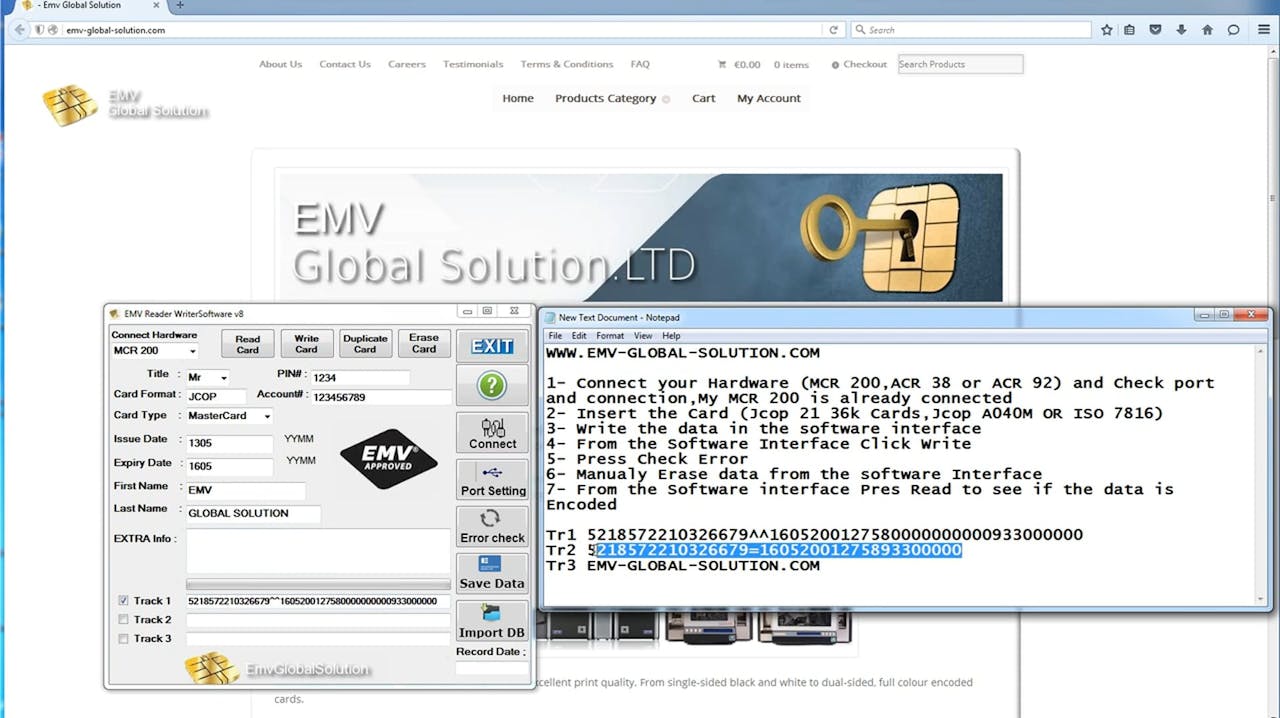Go to the My Account tab
Screen dimensions: 1280x718
click(x=768, y=98)
